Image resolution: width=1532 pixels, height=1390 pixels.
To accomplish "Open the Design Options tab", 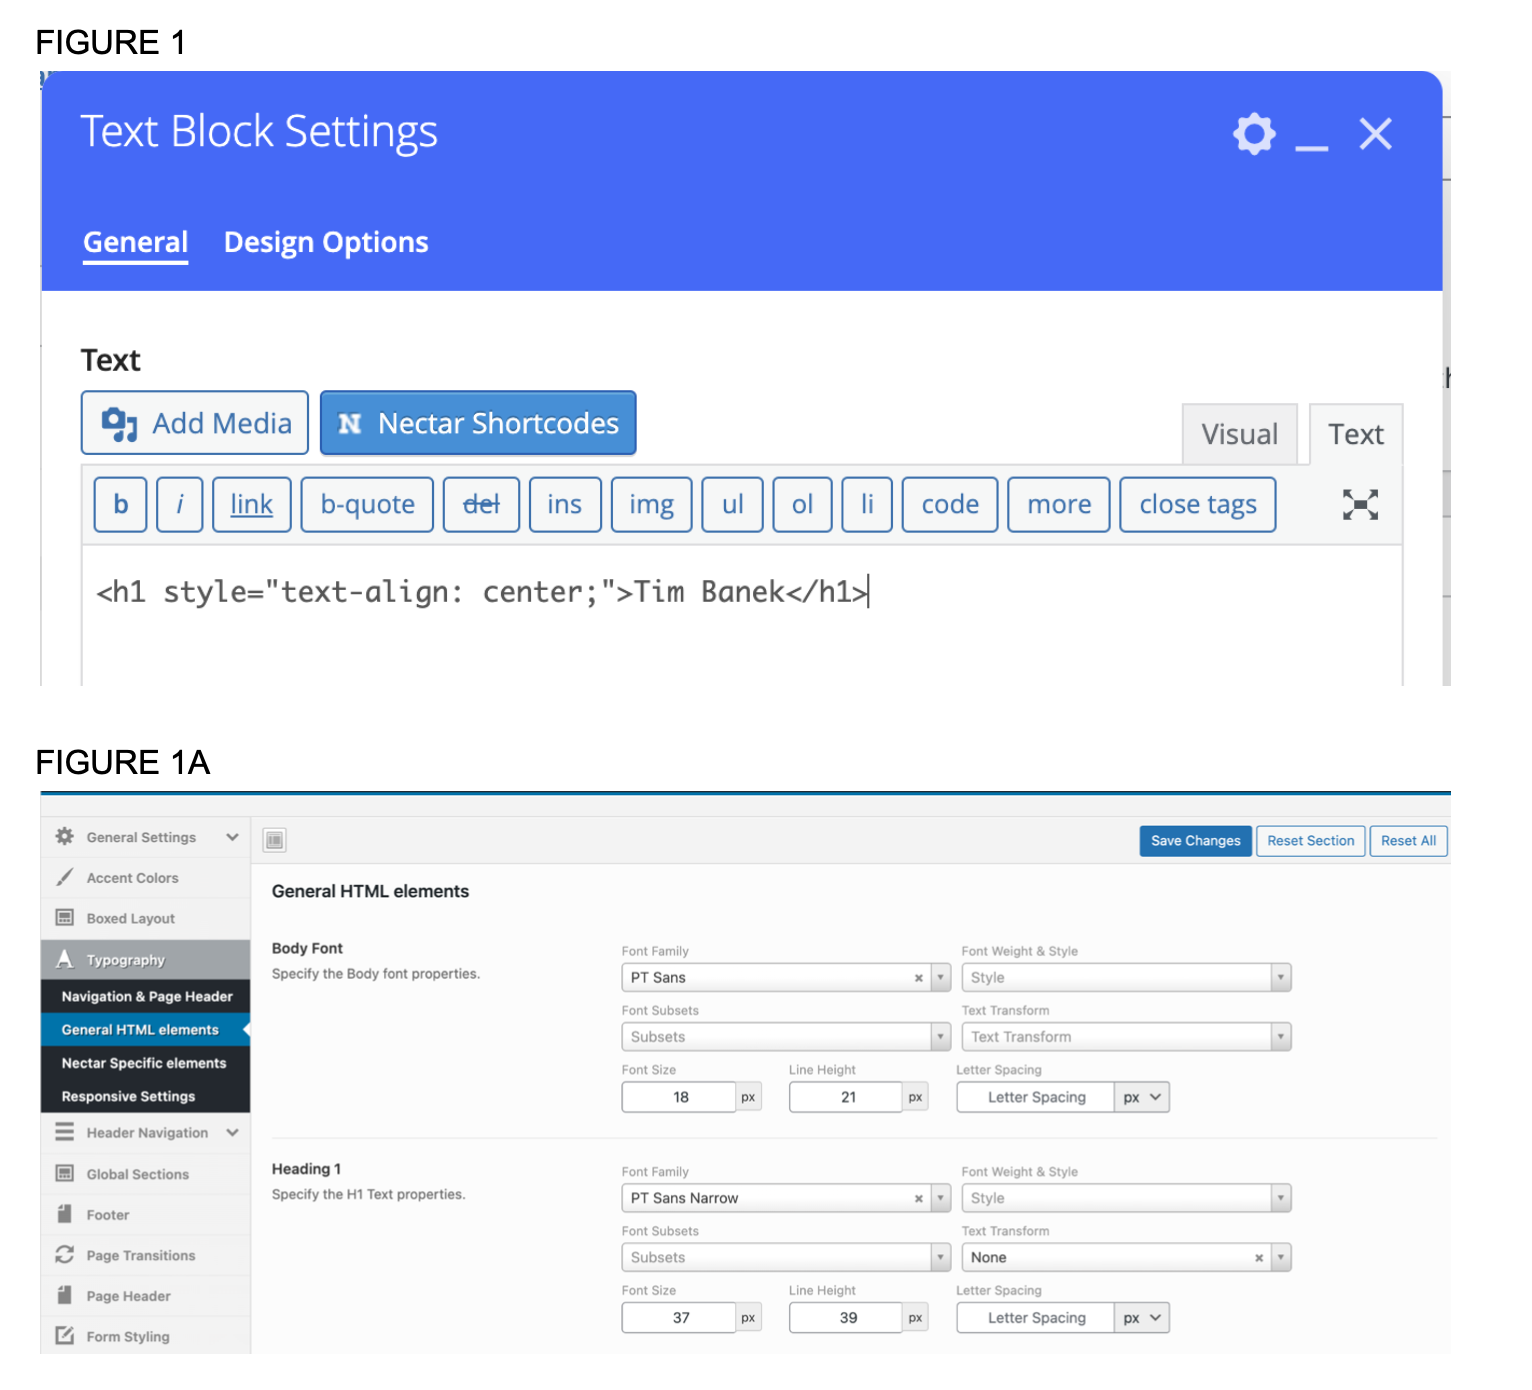I will [326, 243].
